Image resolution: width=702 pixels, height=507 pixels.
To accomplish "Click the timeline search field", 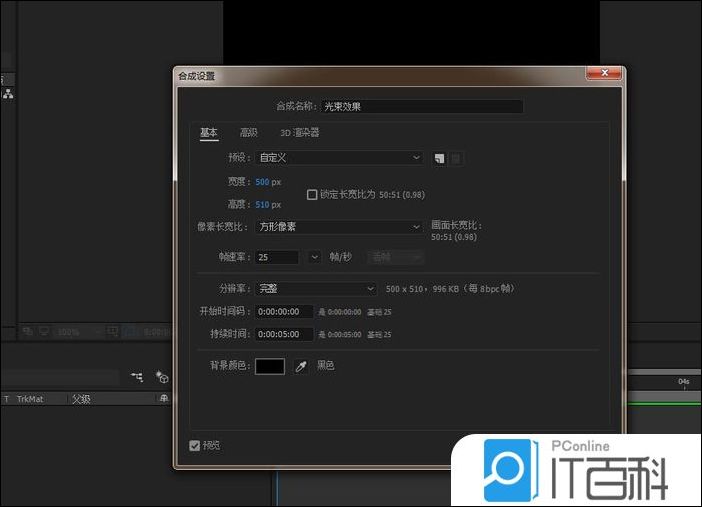I will pos(60,377).
